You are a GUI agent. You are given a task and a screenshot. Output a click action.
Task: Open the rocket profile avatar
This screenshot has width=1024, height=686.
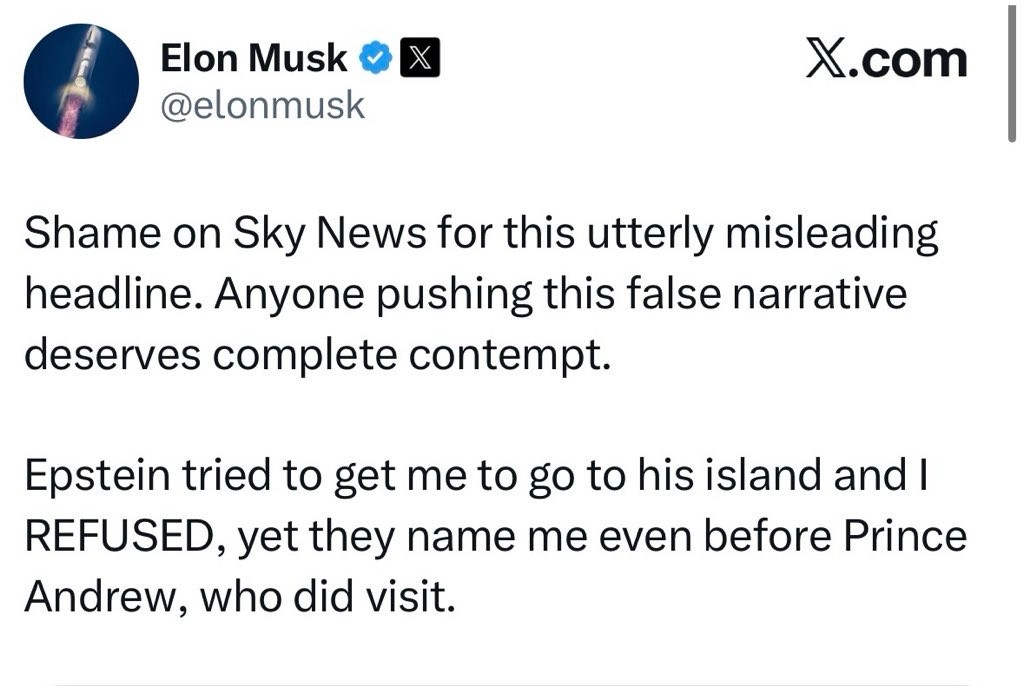[x=81, y=81]
